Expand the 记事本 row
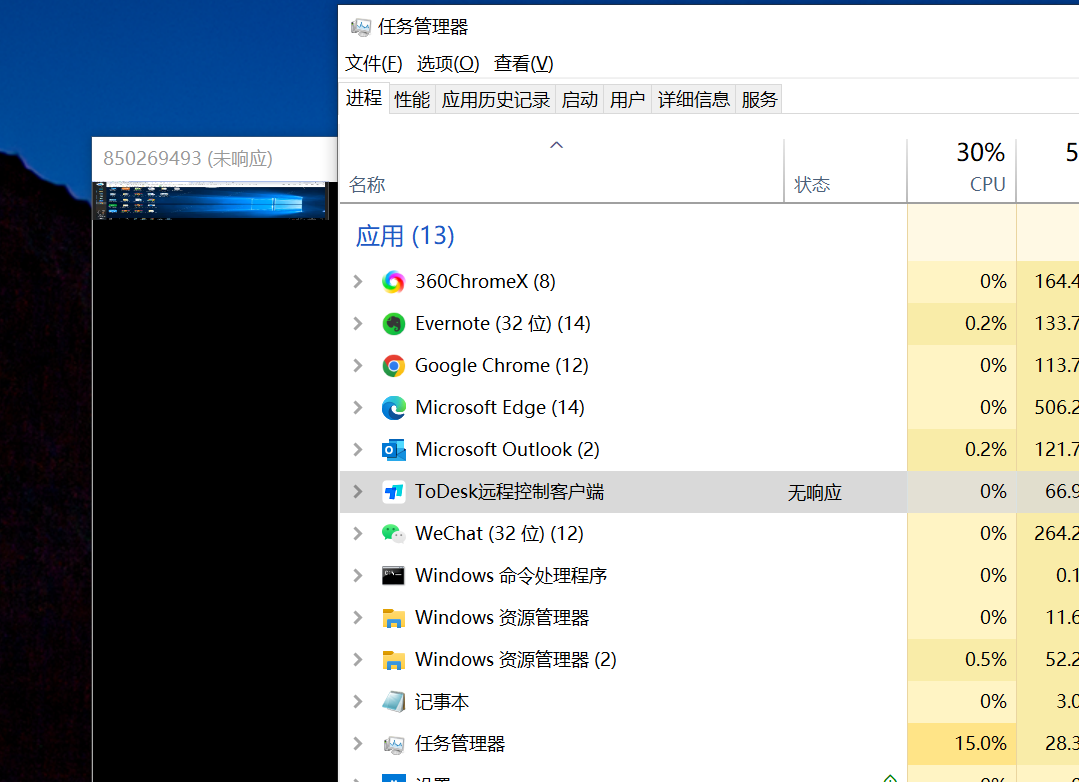Viewport: 1079px width, 782px height. click(x=358, y=701)
